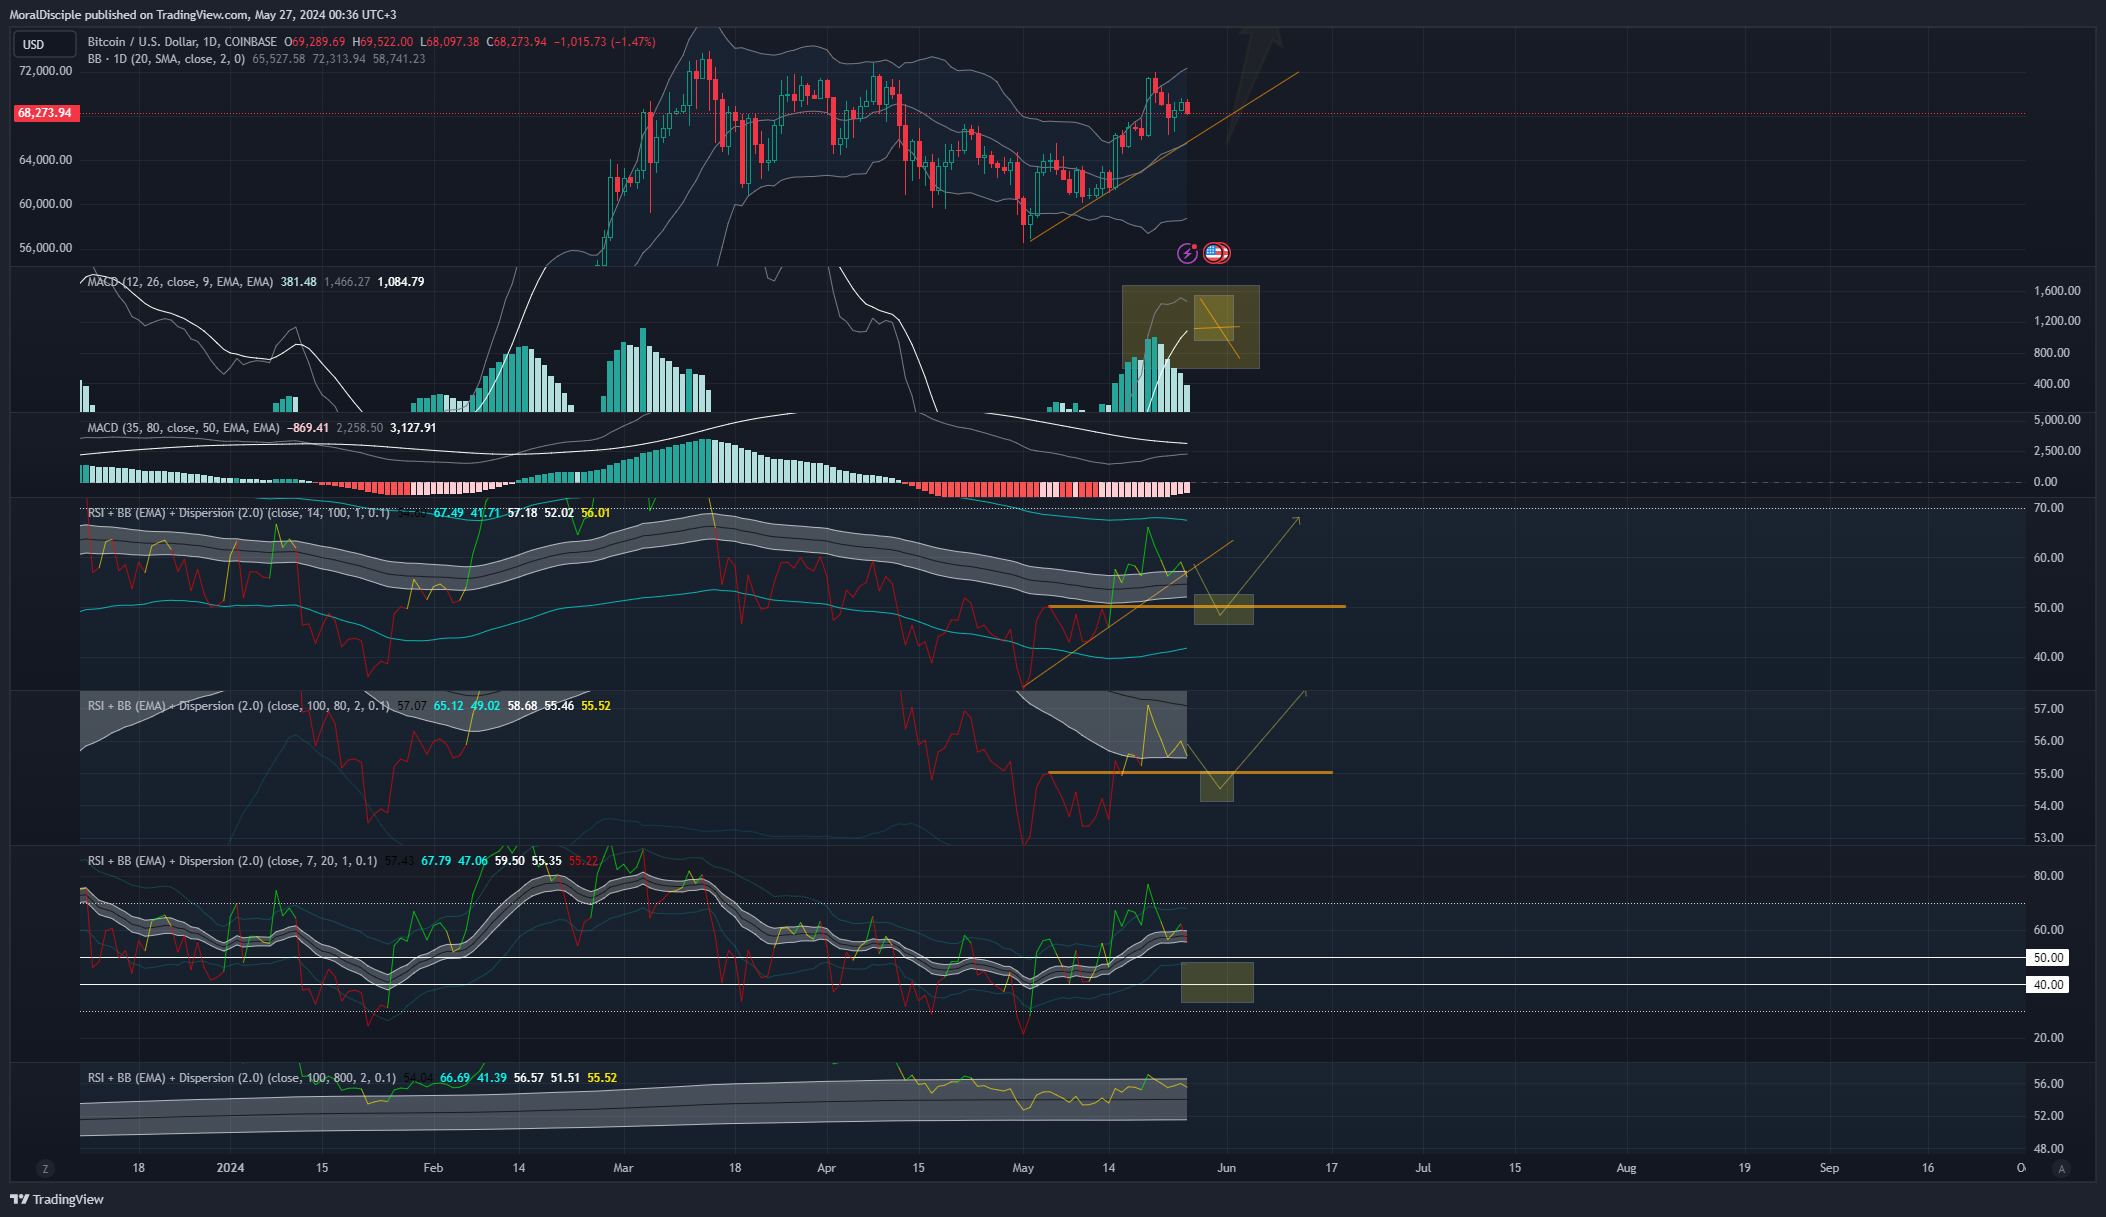Image resolution: width=2106 pixels, height=1217 pixels.
Task: Select the BB 1D (20, SMA, close, 2, 0) legend
Action: [166, 59]
